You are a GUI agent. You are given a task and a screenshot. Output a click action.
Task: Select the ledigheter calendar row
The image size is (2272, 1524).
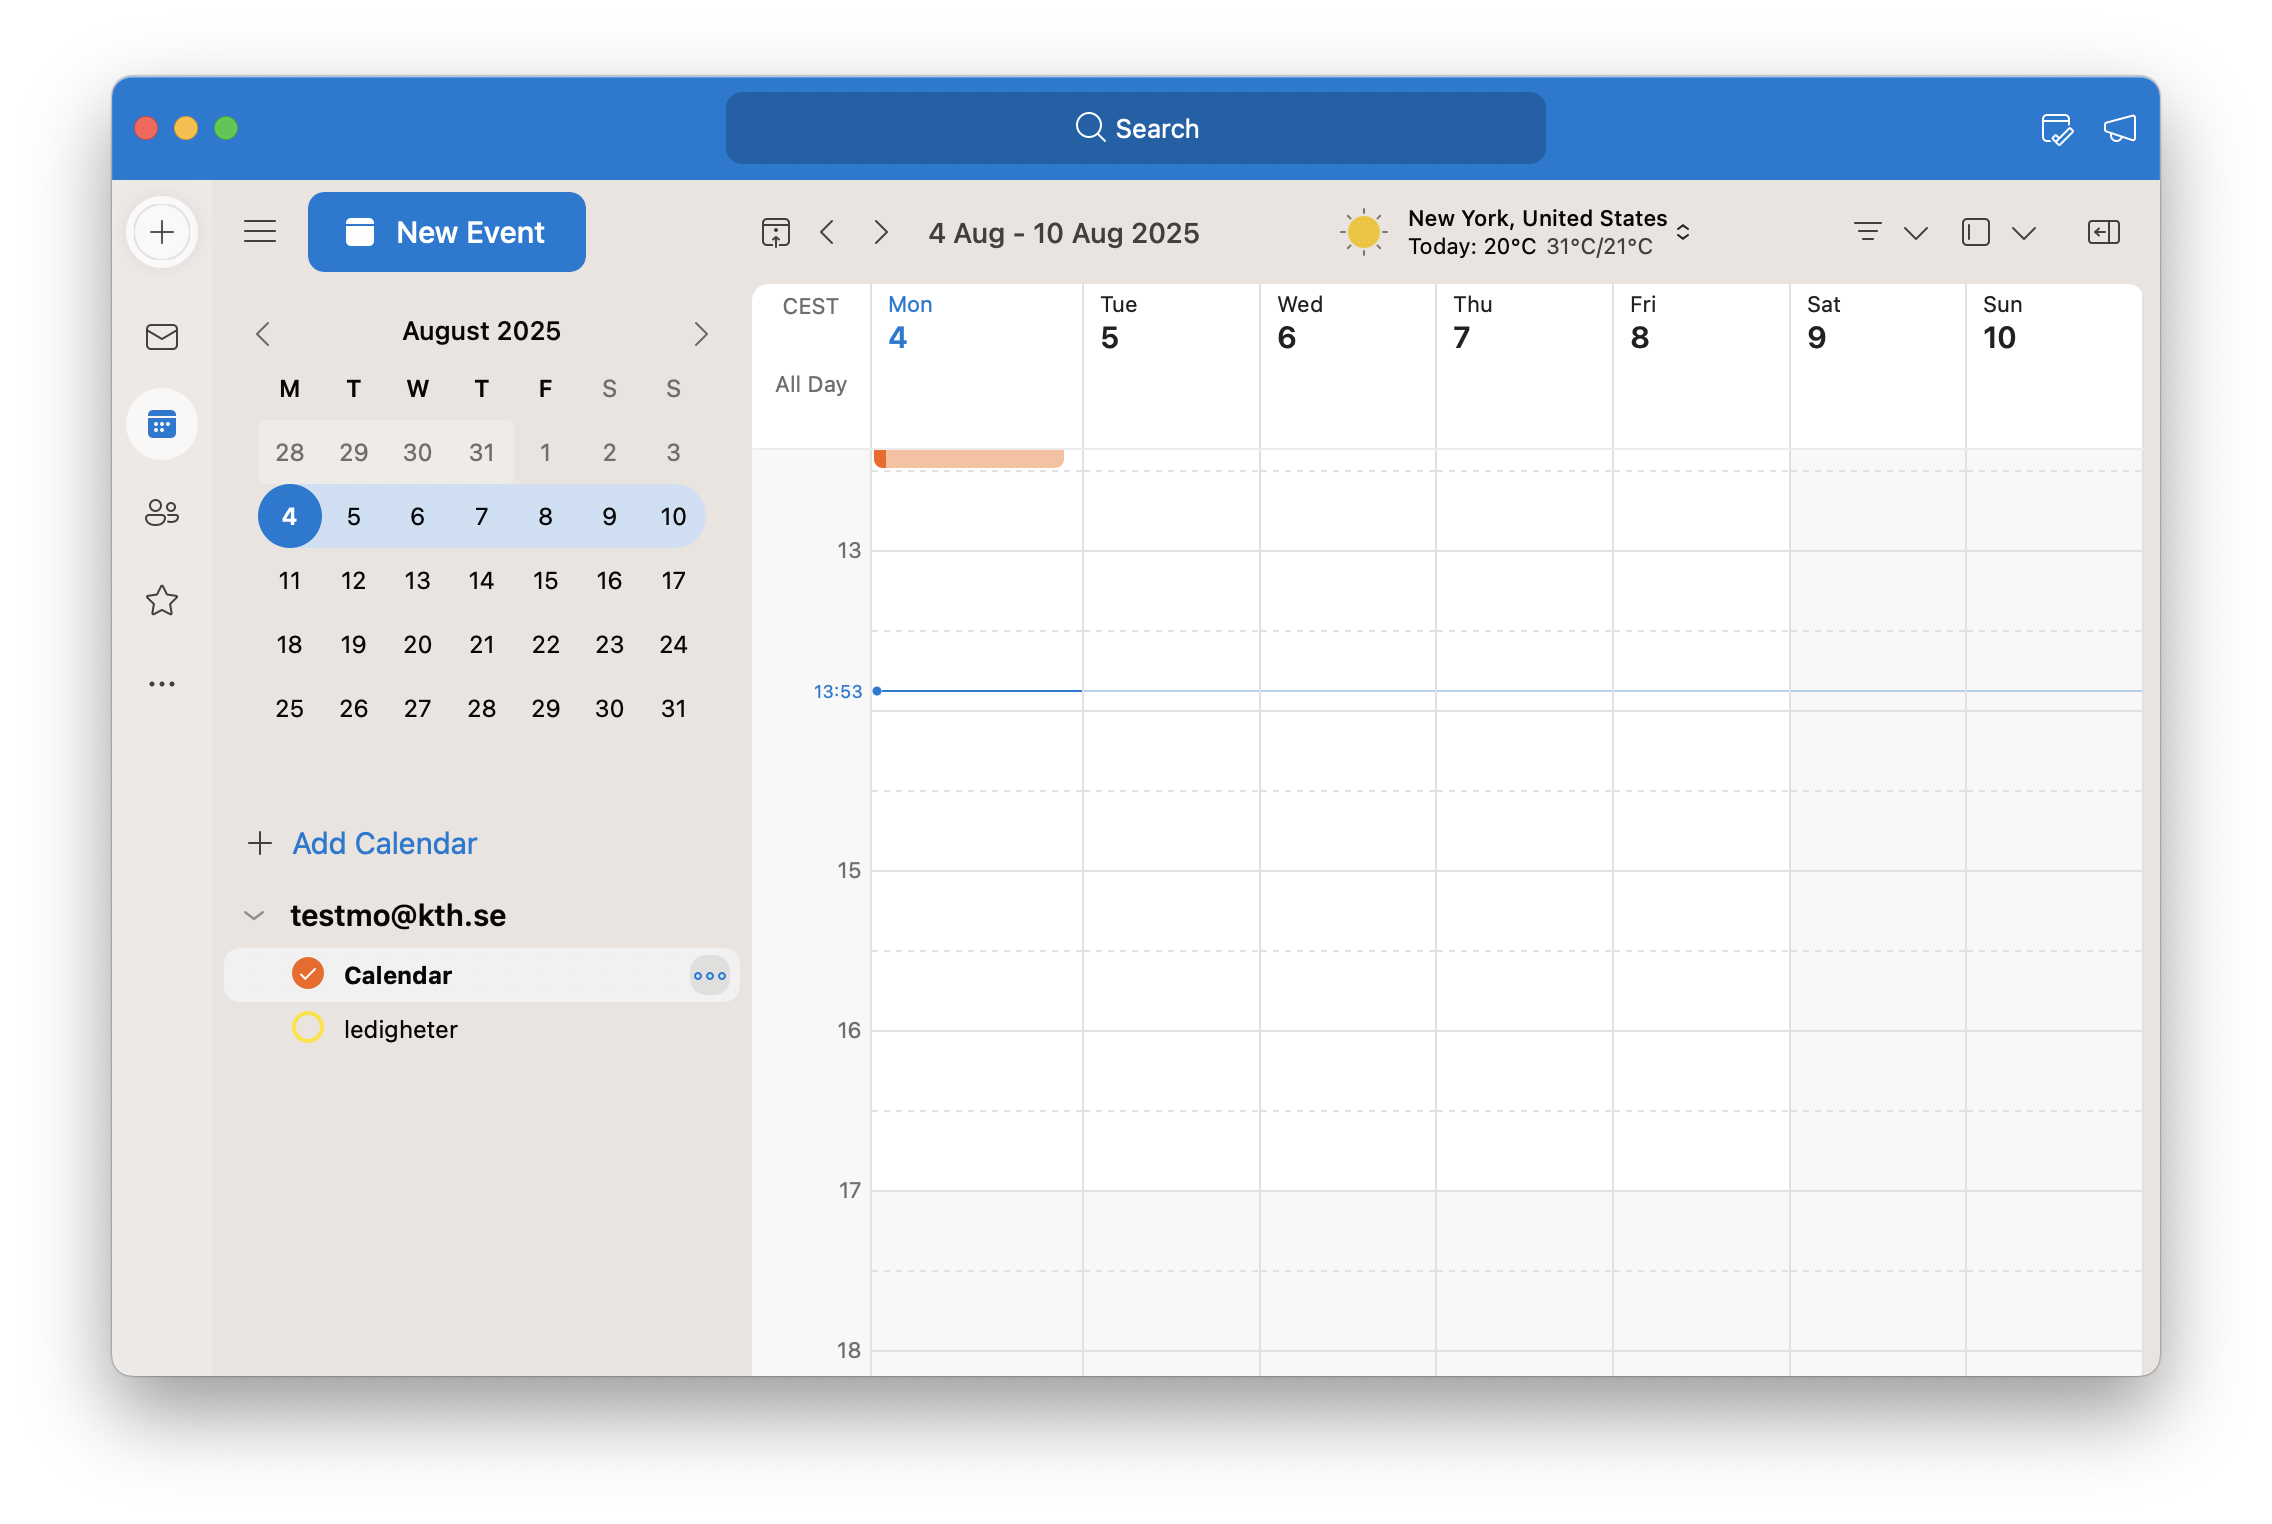(x=482, y=1029)
